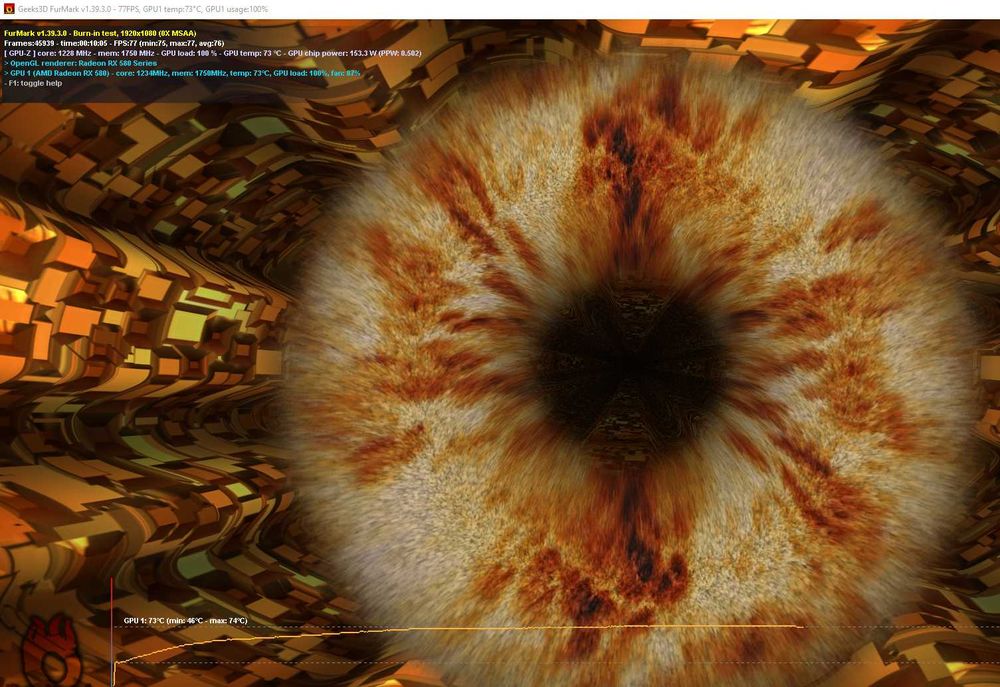Click the 'OpenGL renderer: Radeon RX 580 Series' line

click(x=80, y=63)
